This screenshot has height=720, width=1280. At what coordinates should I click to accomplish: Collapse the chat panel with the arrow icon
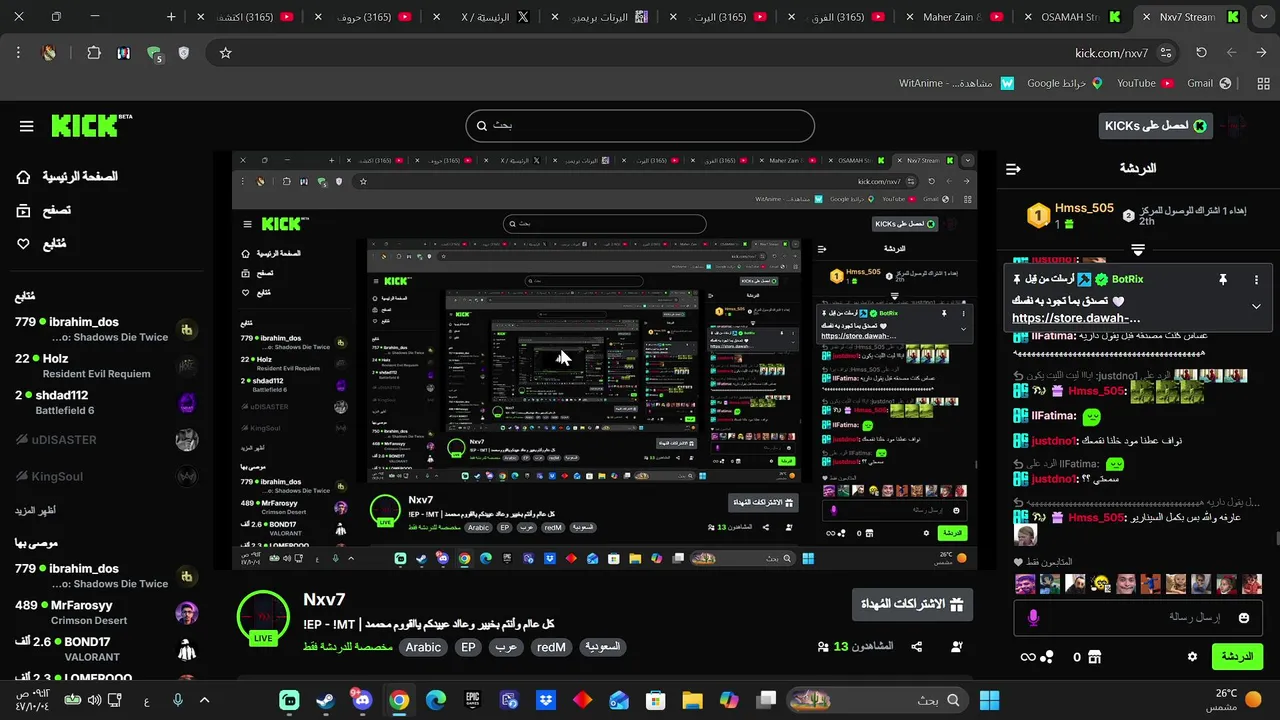pos(1013,169)
